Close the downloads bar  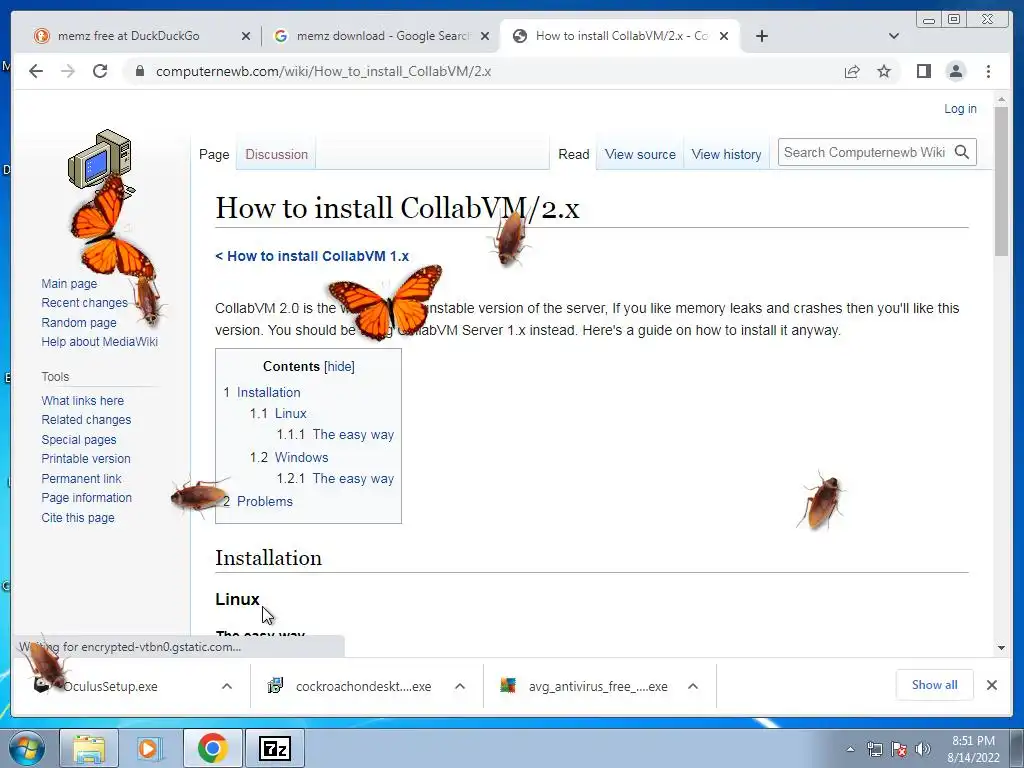991,685
